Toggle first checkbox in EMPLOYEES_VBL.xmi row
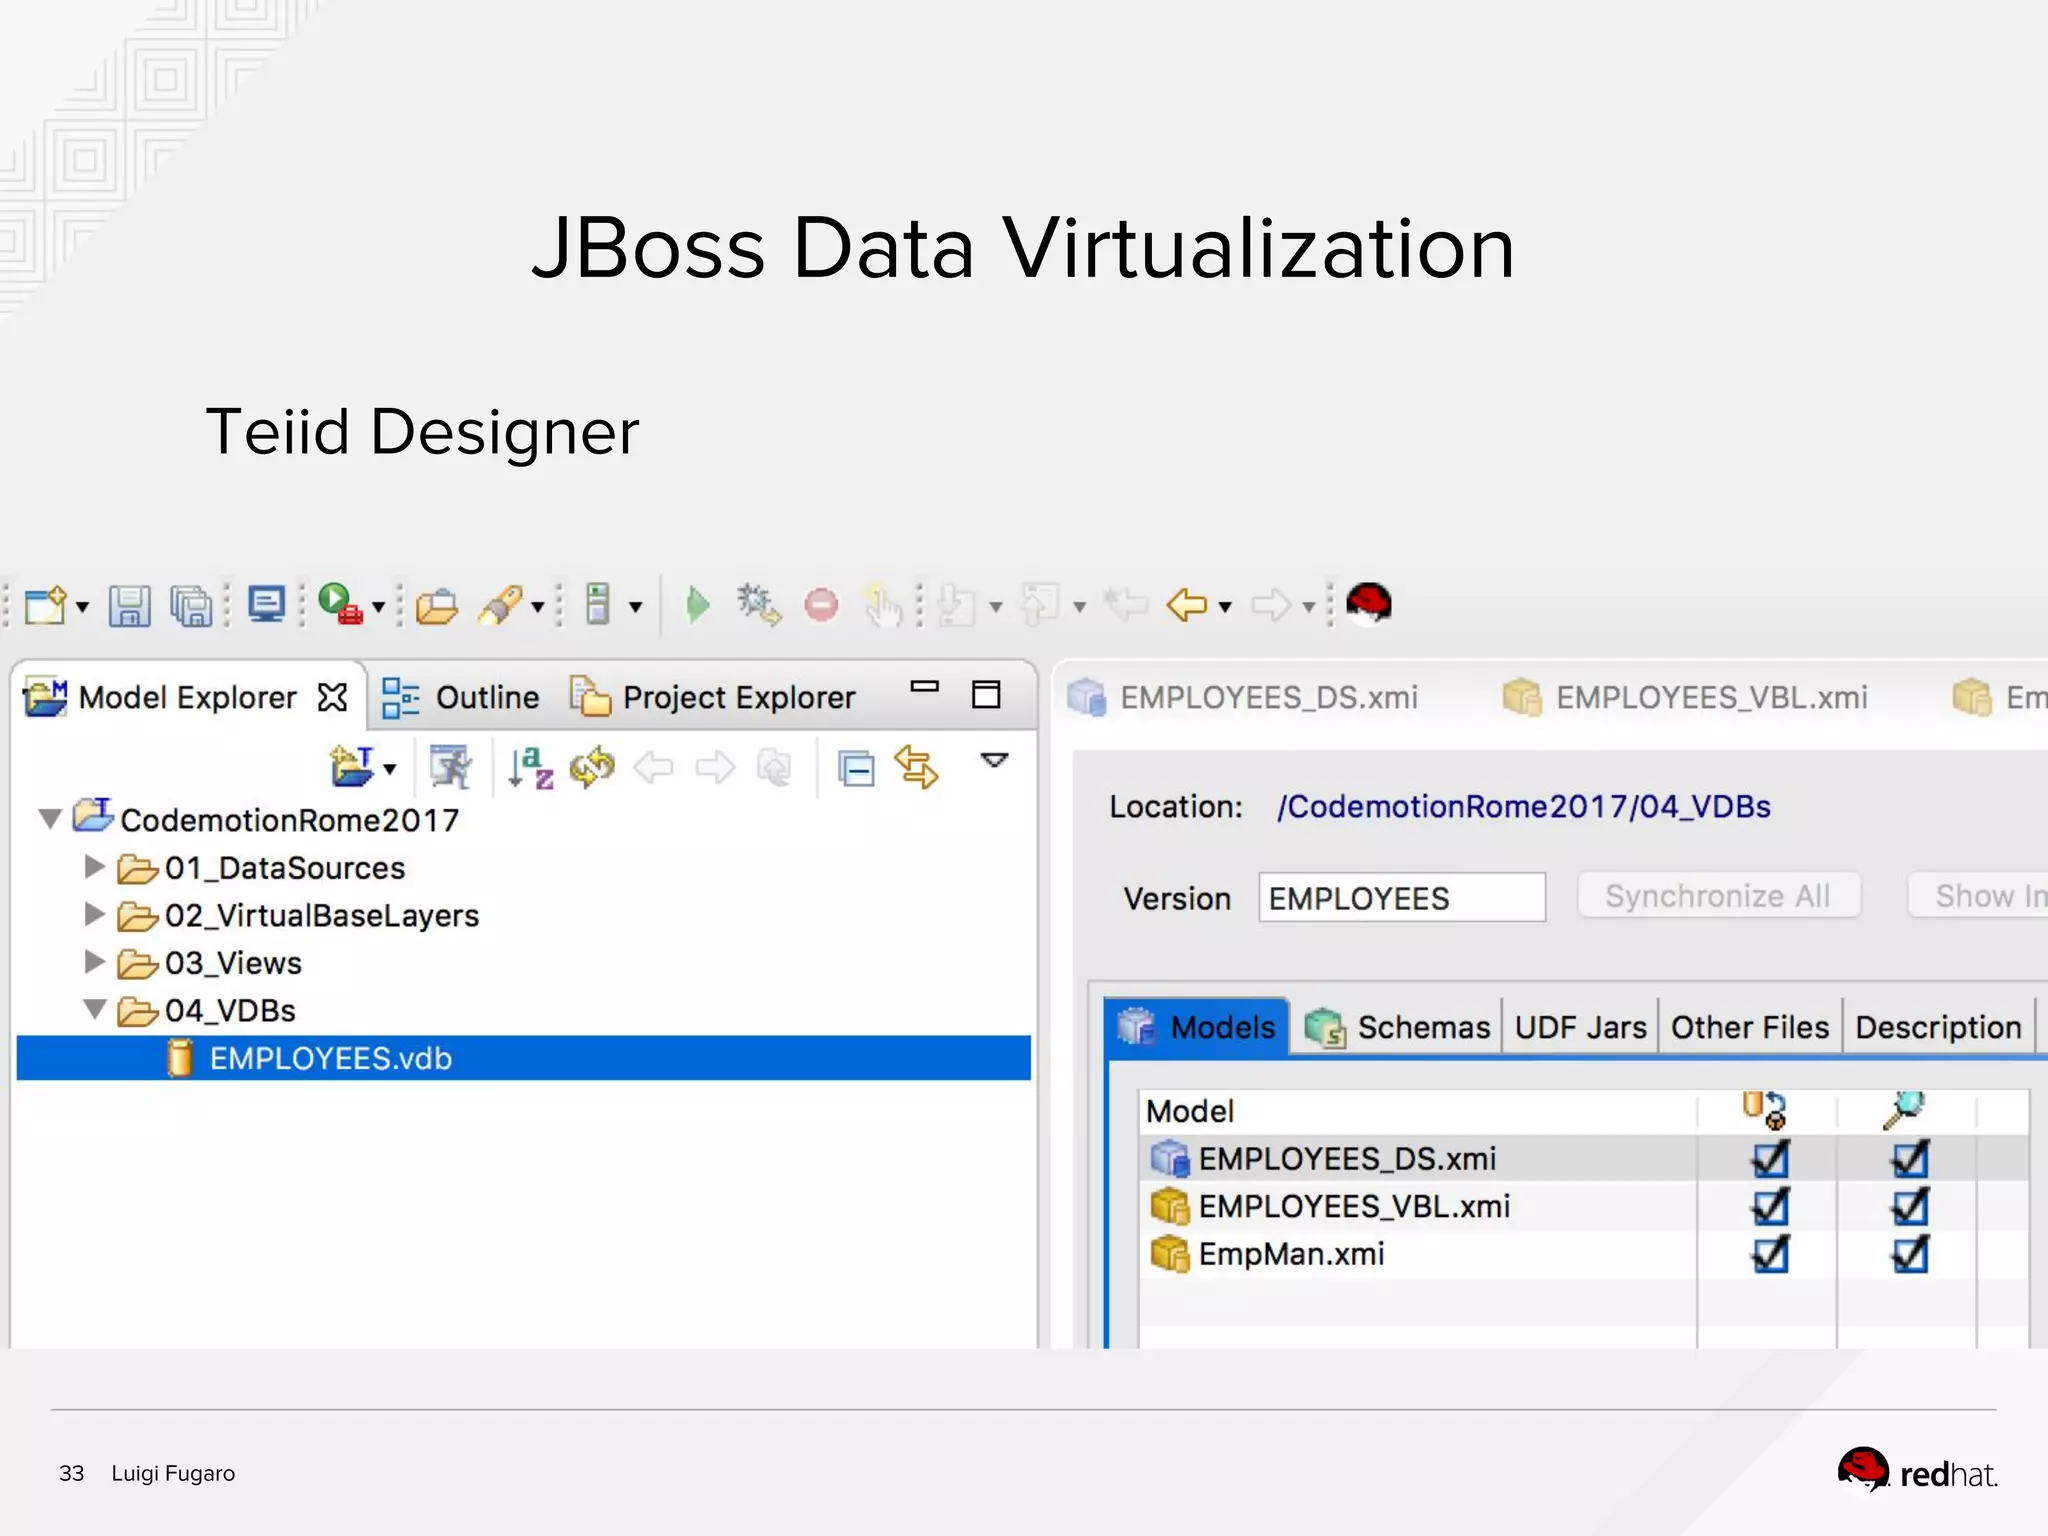Image resolution: width=2048 pixels, height=1536 pixels. point(1770,1207)
